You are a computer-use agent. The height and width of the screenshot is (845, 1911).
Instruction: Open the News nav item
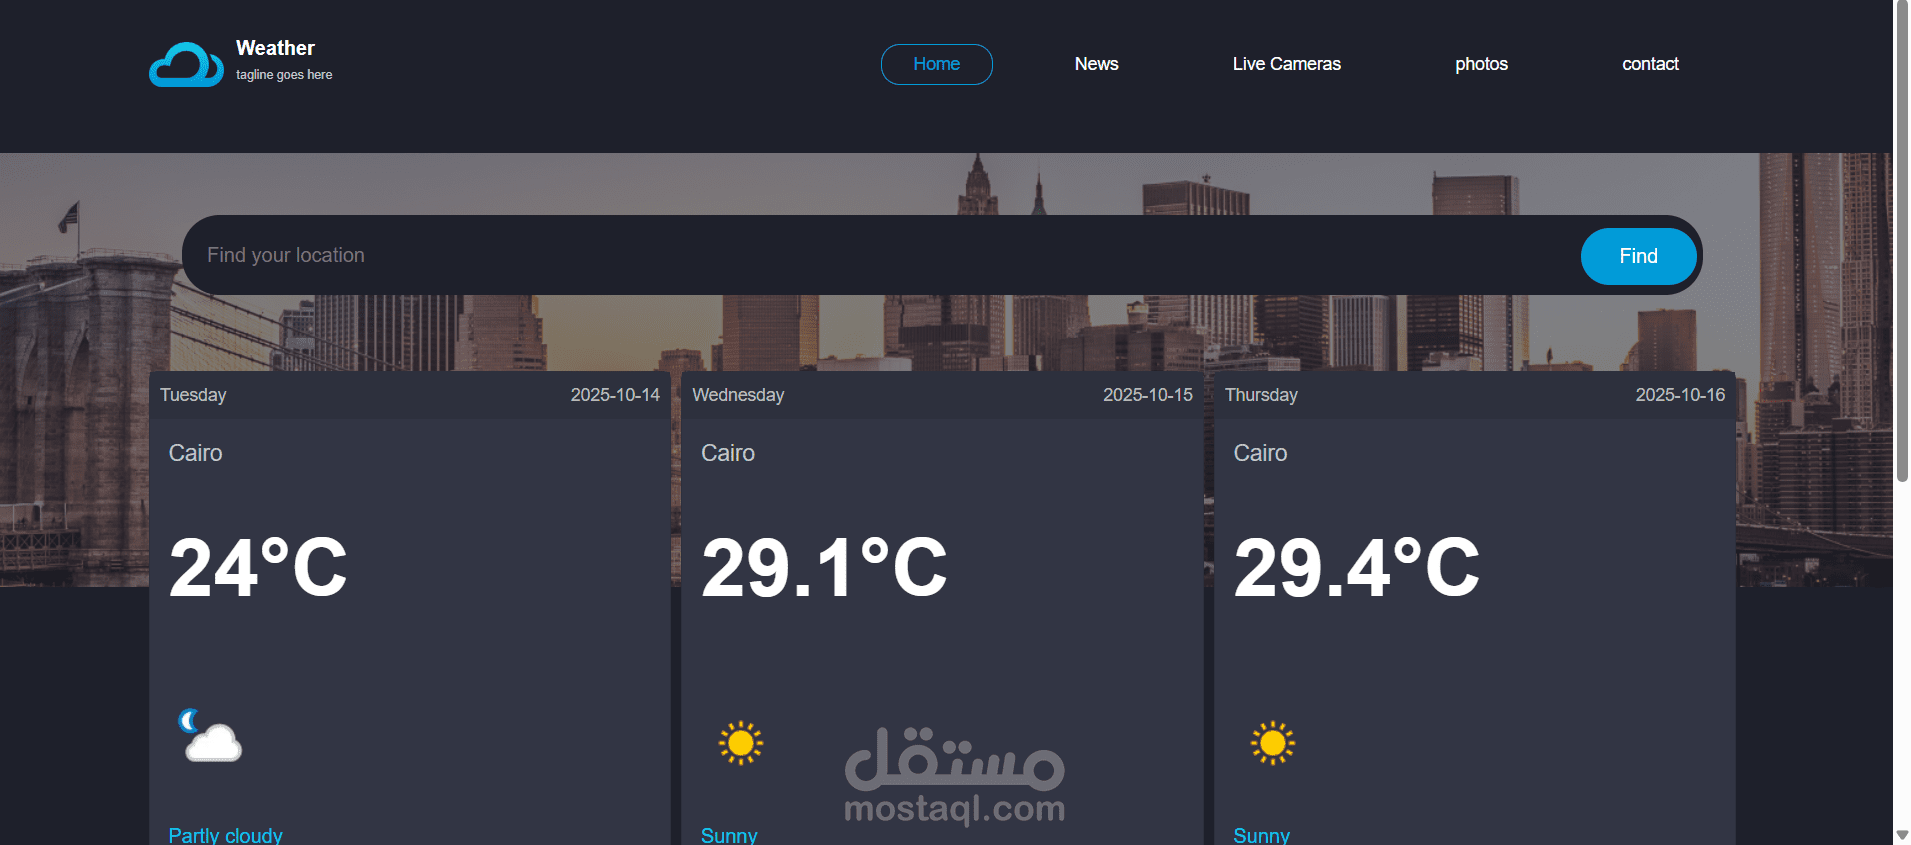[1096, 64]
